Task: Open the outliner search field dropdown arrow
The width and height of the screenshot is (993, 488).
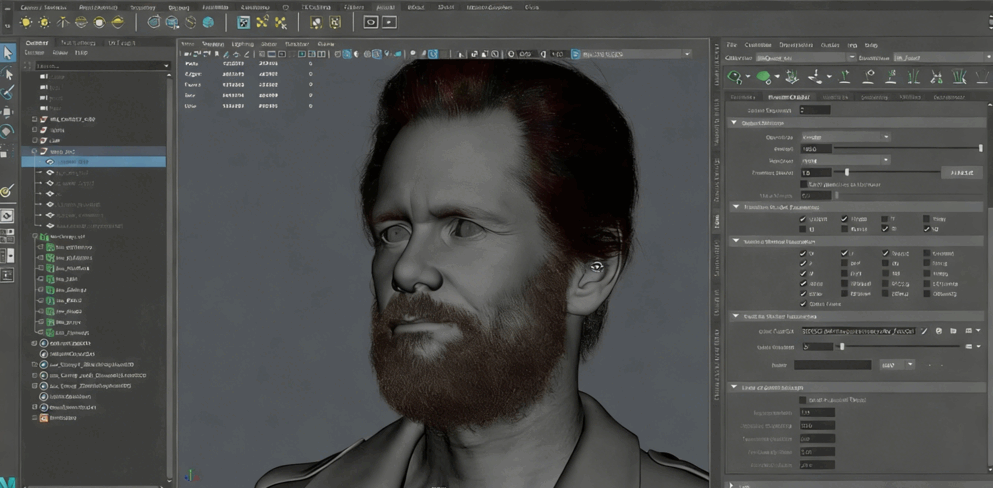Action: (x=166, y=66)
